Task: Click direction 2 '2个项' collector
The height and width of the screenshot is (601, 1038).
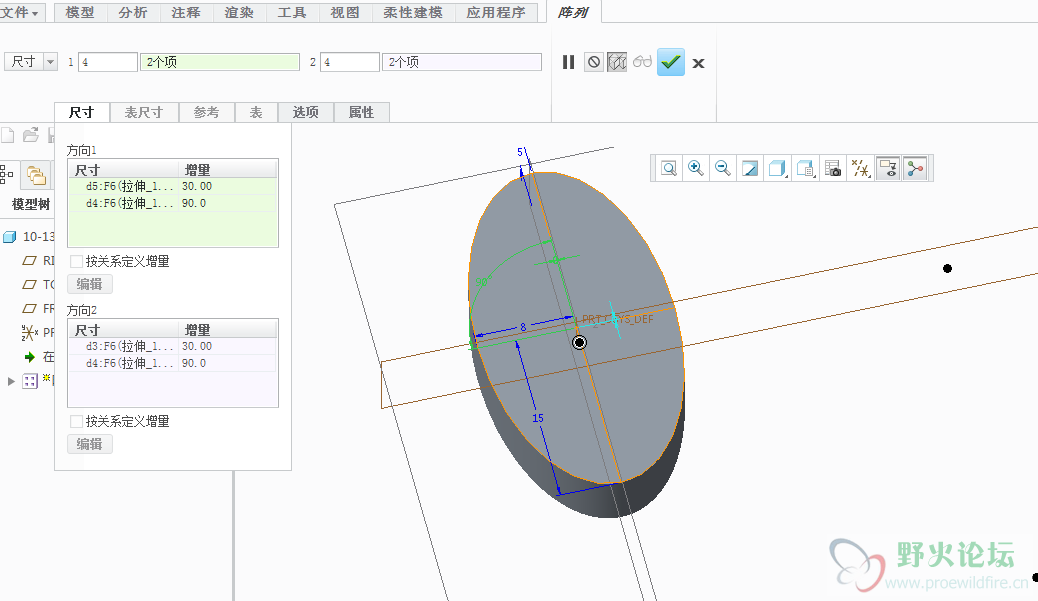Action: (461, 62)
